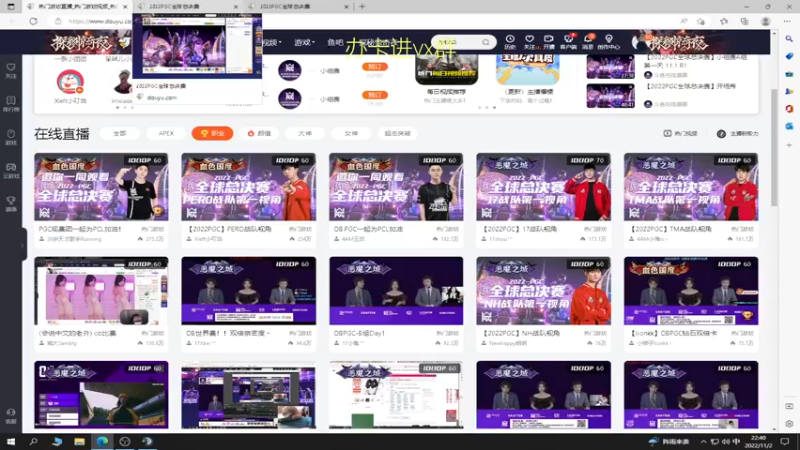Image resolution: width=800 pixels, height=450 pixels.
Task: Select the 全部 filter tab
Action: coord(120,133)
